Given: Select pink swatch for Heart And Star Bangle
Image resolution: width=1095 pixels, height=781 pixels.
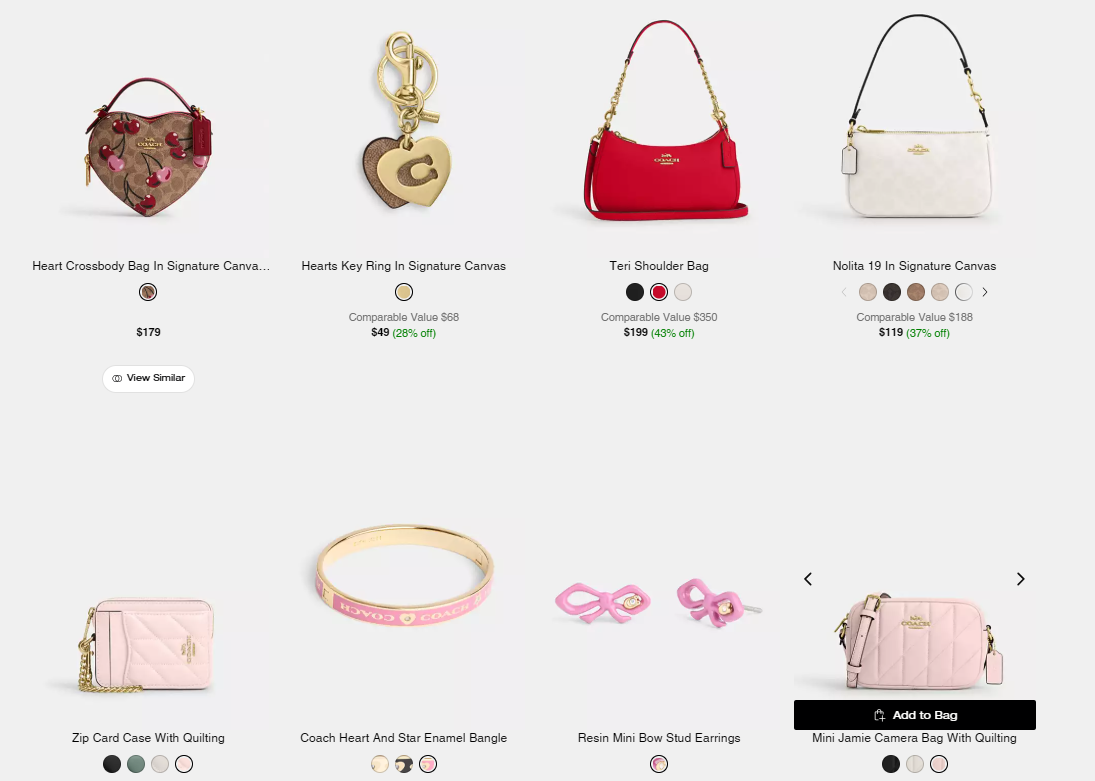Looking at the screenshot, I should tap(427, 764).
